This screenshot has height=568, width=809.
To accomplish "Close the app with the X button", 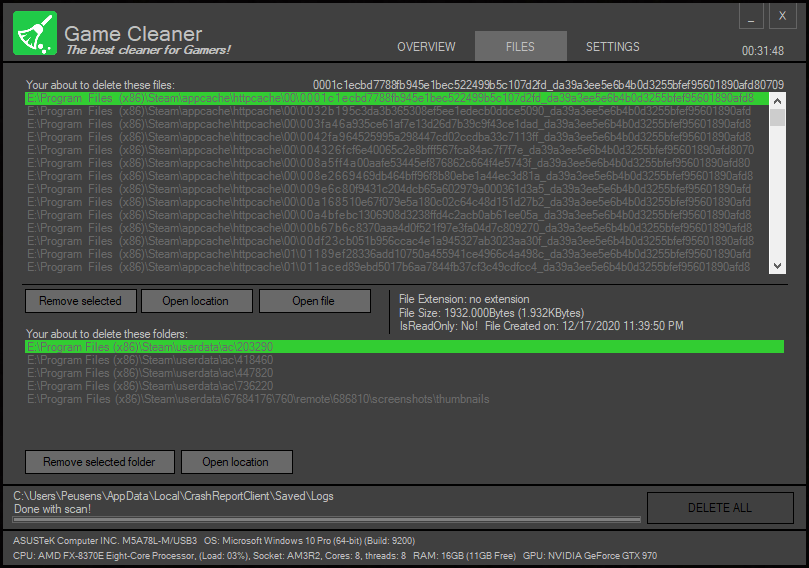I will pos(783,16).
